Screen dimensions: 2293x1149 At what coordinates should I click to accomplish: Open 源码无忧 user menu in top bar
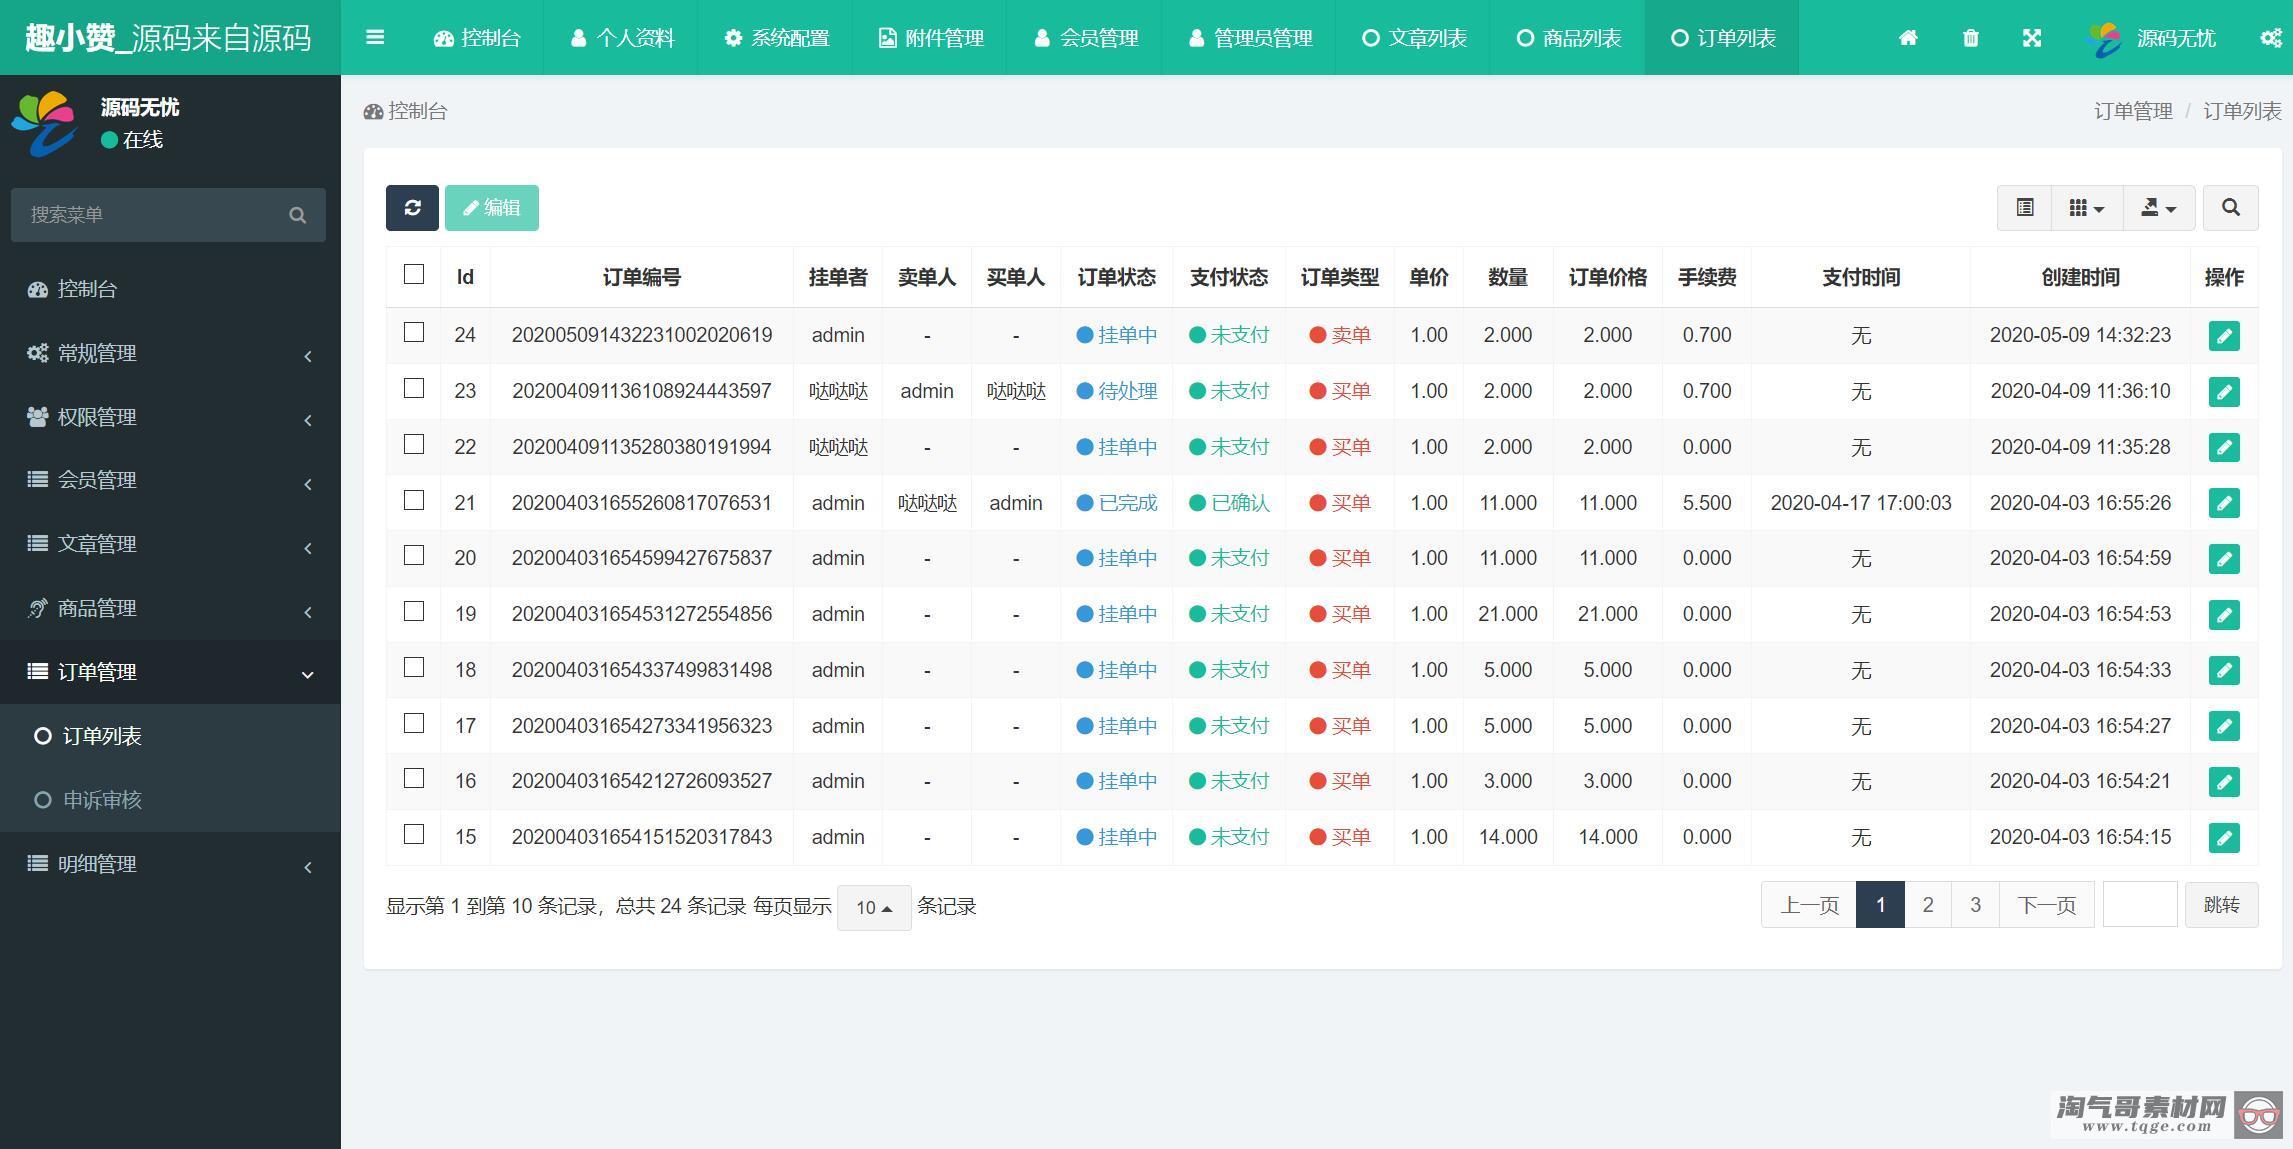[x=2152, y=38]
